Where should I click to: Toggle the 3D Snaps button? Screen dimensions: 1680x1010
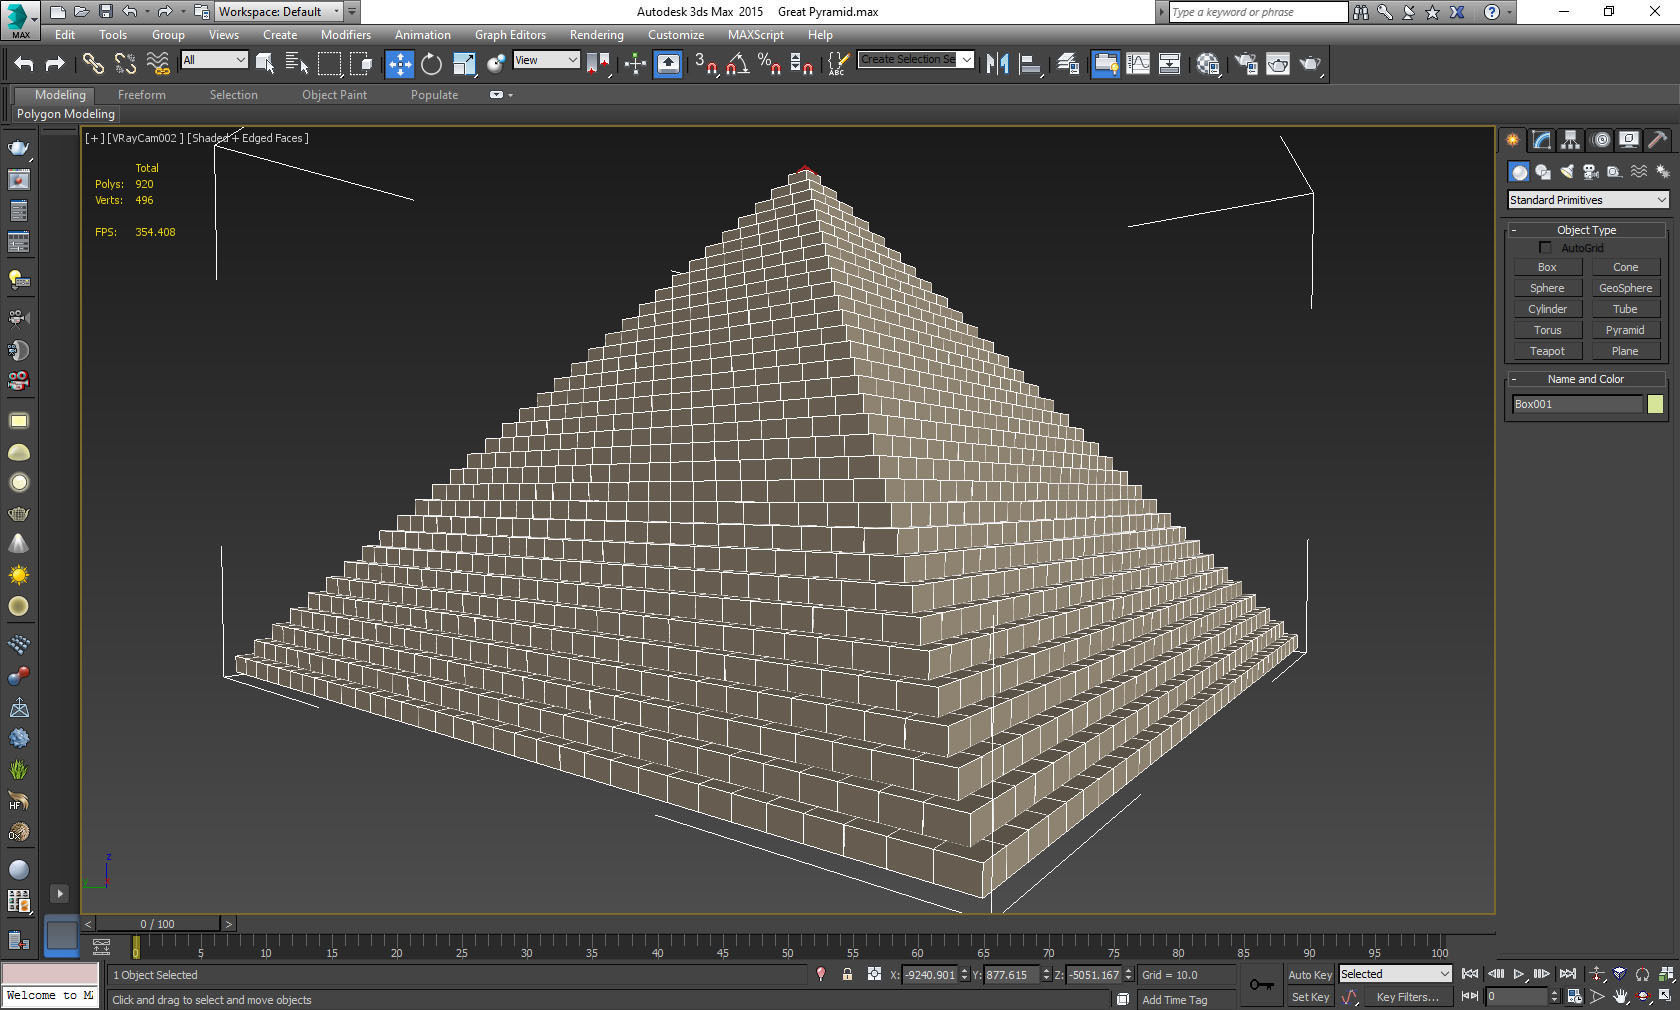[705, 64]
